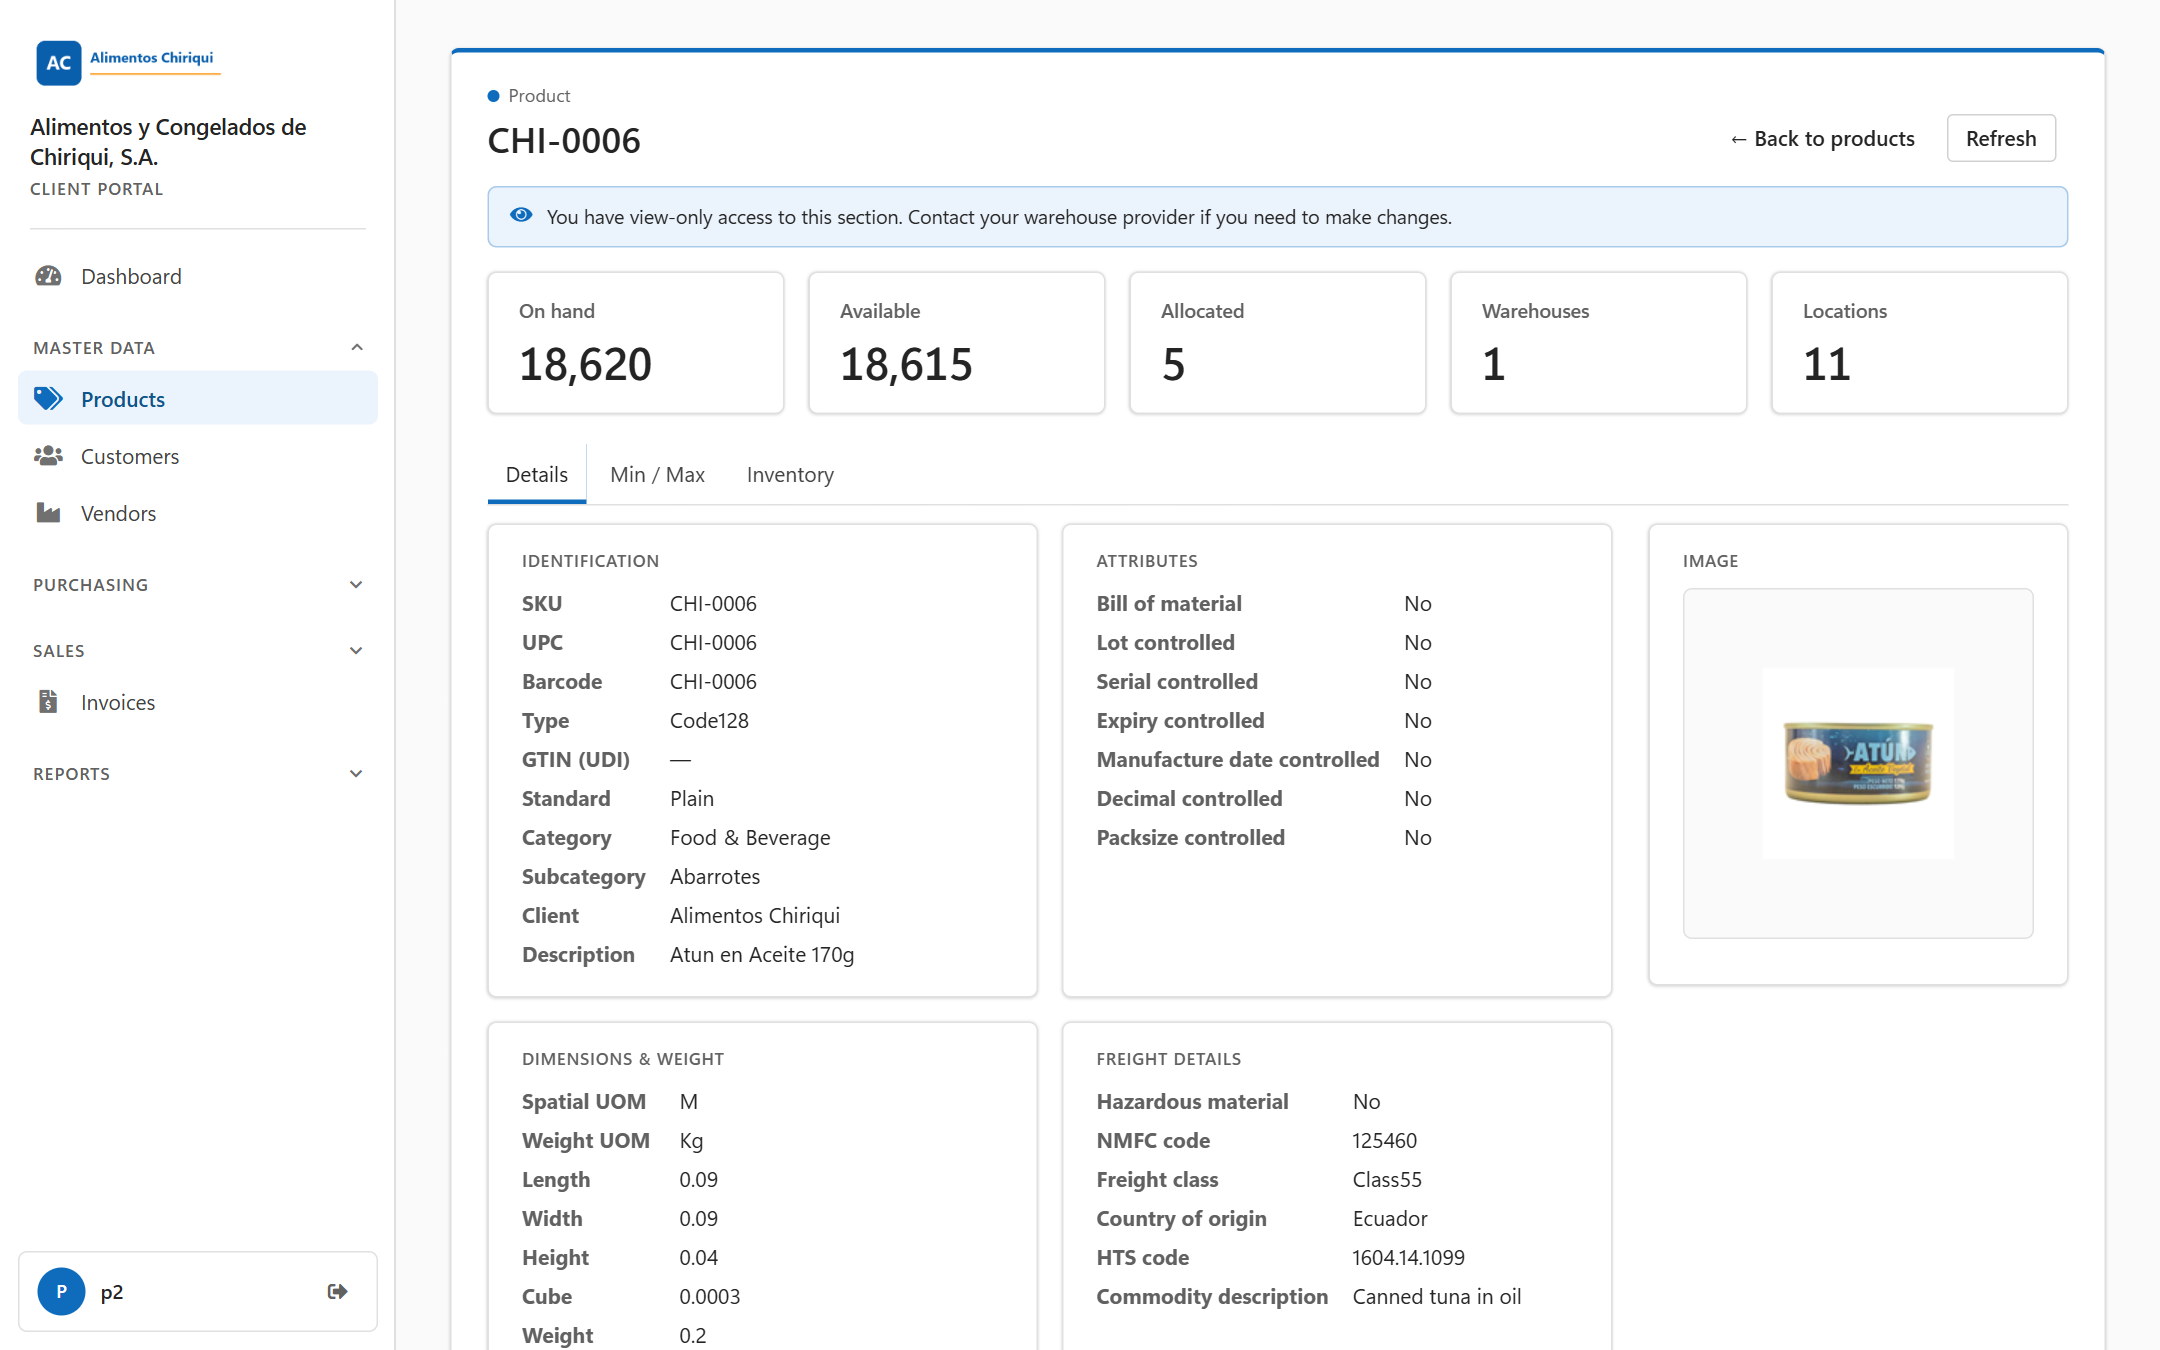This screenshot has width=2160, height=1350.
Task: Click the AC company logo
Action: coord(59,63)
